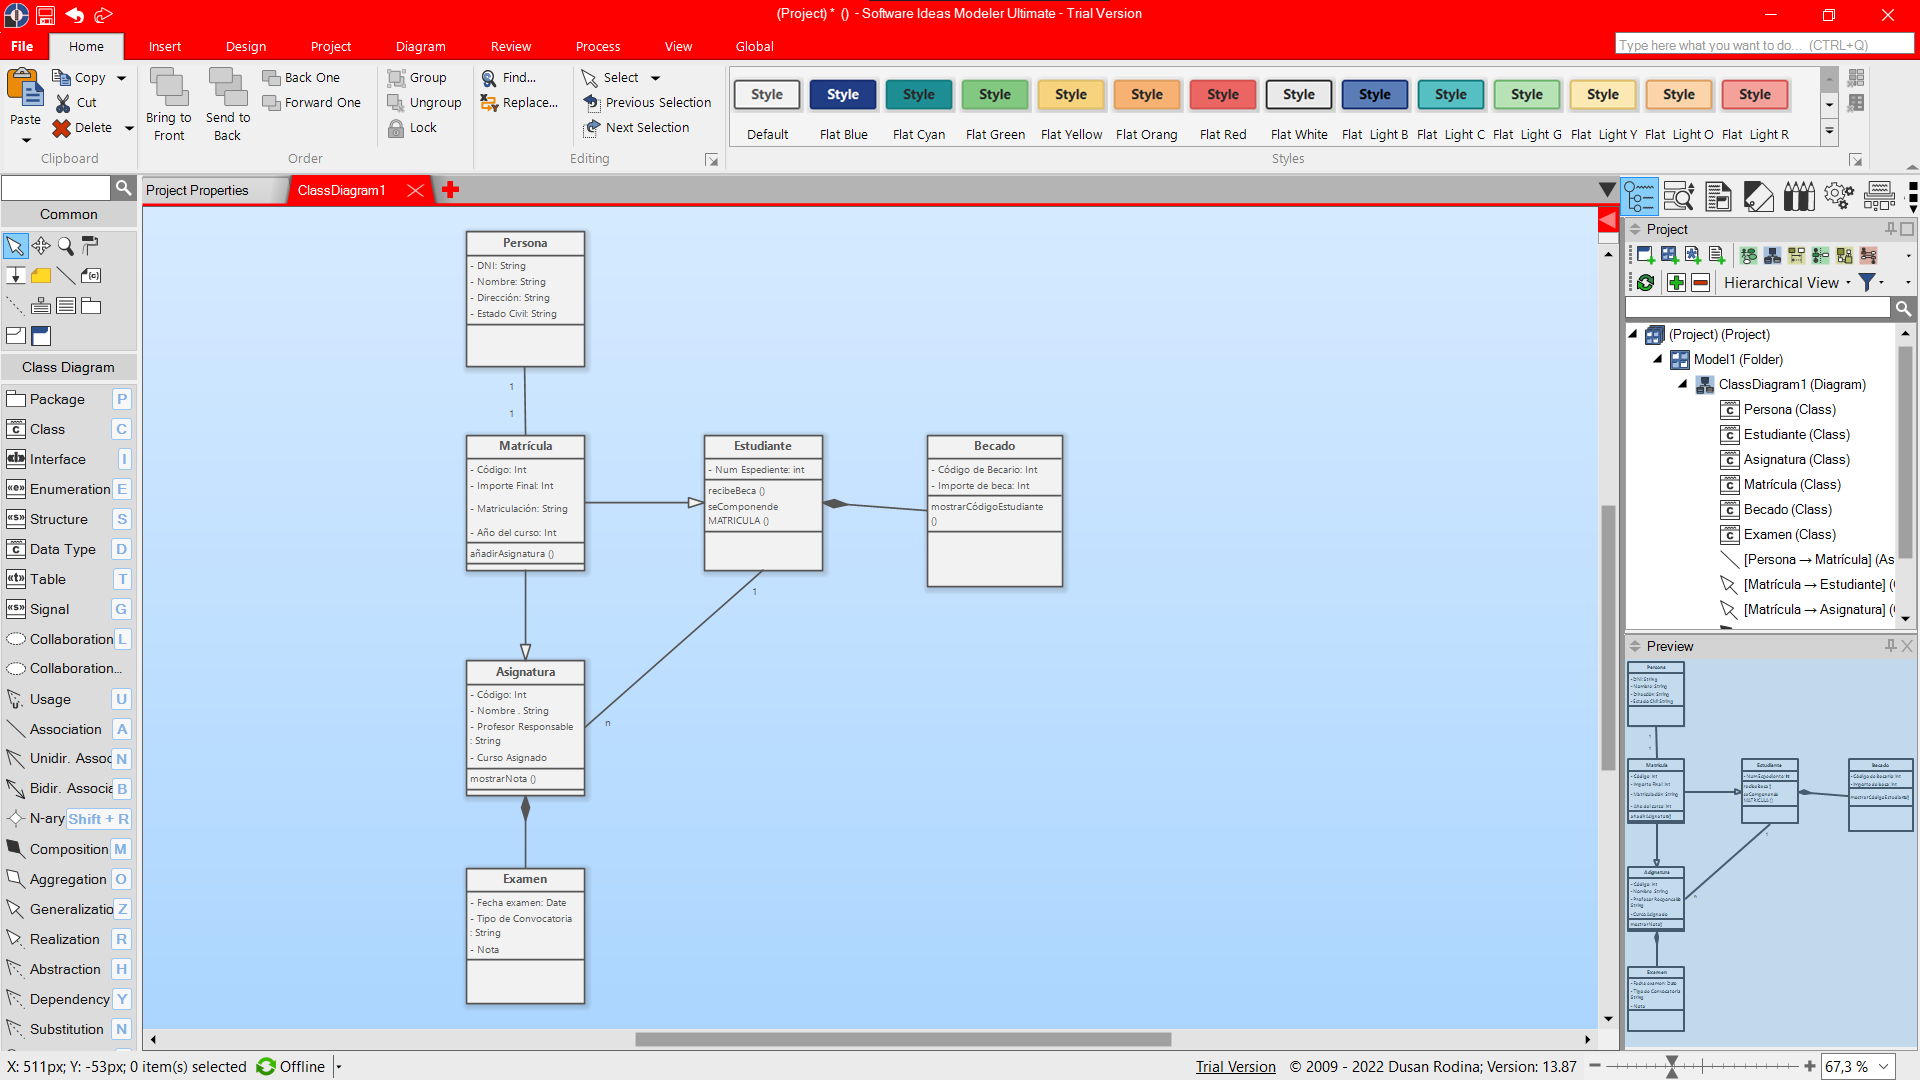Image resolution: width=1920 pixels, height=1080 pixels.
Task: Click the Composition tool in Class Diagram toolbox
Action: (68, 849)
